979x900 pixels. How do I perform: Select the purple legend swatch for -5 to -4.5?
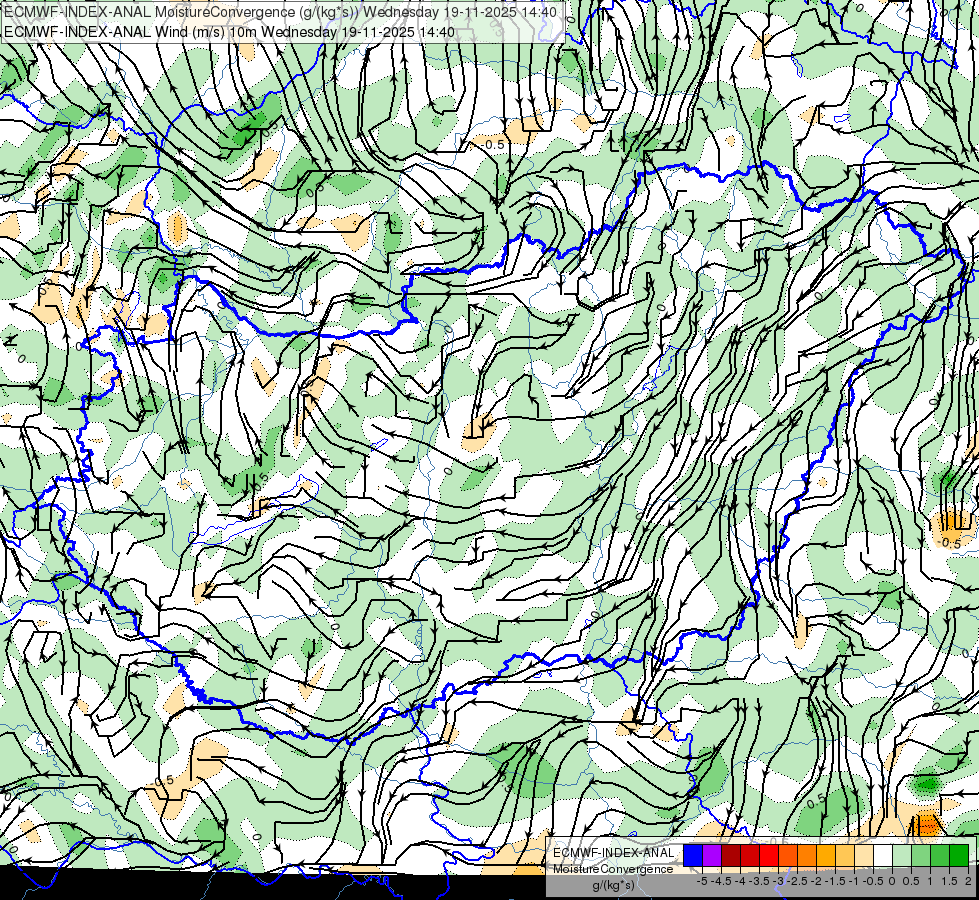point(712,855)
